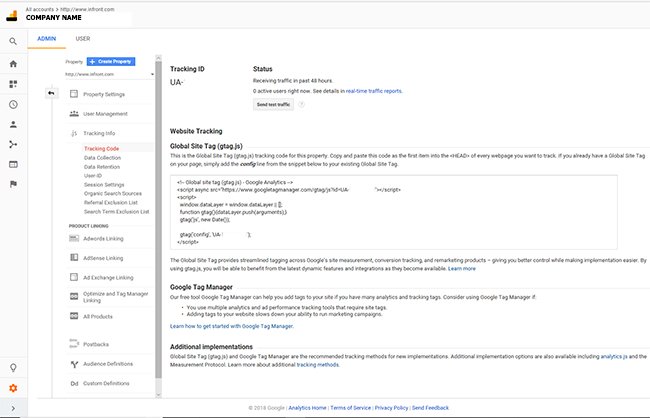650x418 pixels.
Task: Click the help icon beside Send test traffic
Action: (x=301, y=104)
